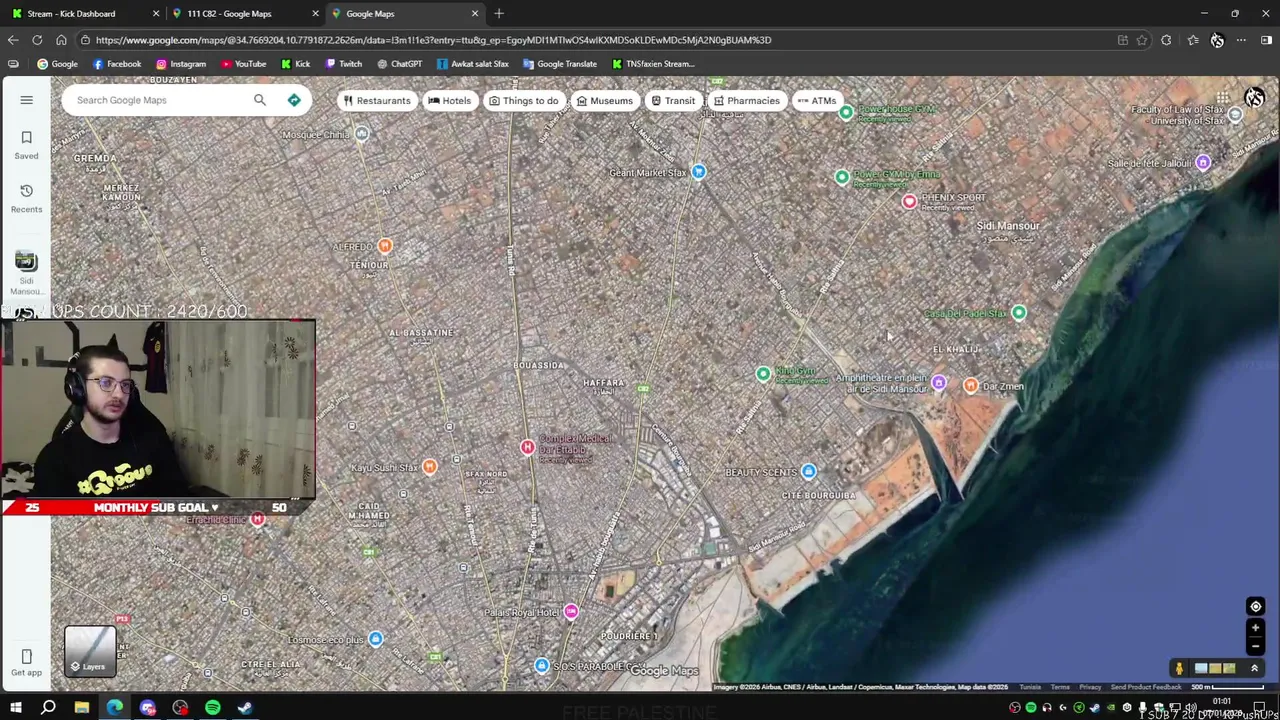
Task: Open Google apps grid
Action: 1223,98
